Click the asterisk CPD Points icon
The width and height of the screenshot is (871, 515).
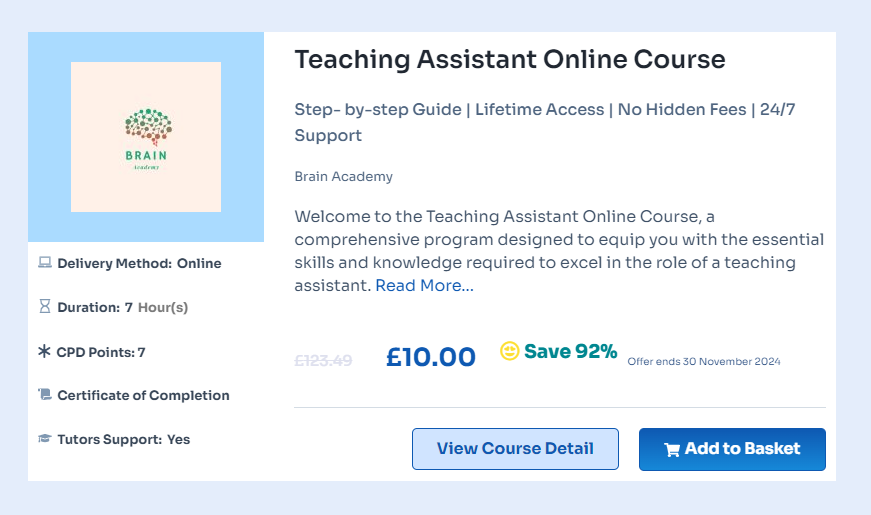(44, 352)
